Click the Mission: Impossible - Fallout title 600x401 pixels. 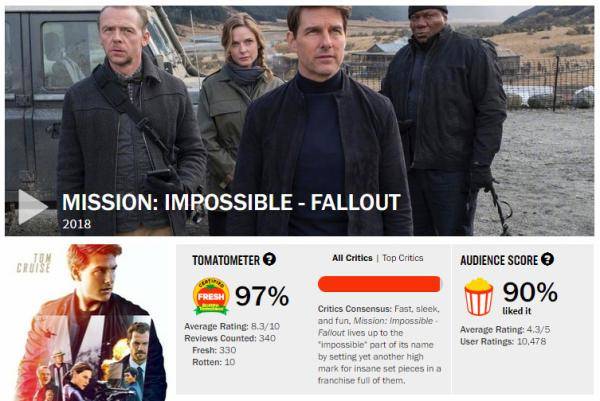coord(231,200)
